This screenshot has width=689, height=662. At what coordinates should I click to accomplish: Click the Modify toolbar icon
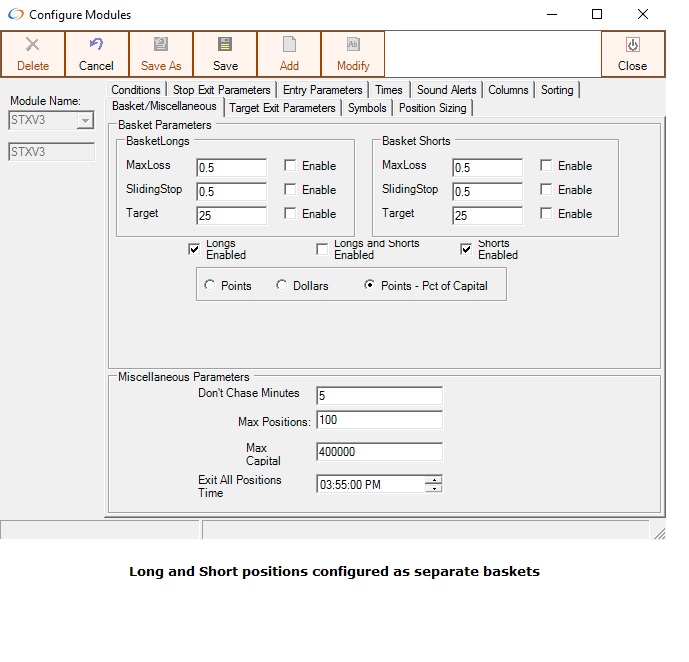pos(353,45)
